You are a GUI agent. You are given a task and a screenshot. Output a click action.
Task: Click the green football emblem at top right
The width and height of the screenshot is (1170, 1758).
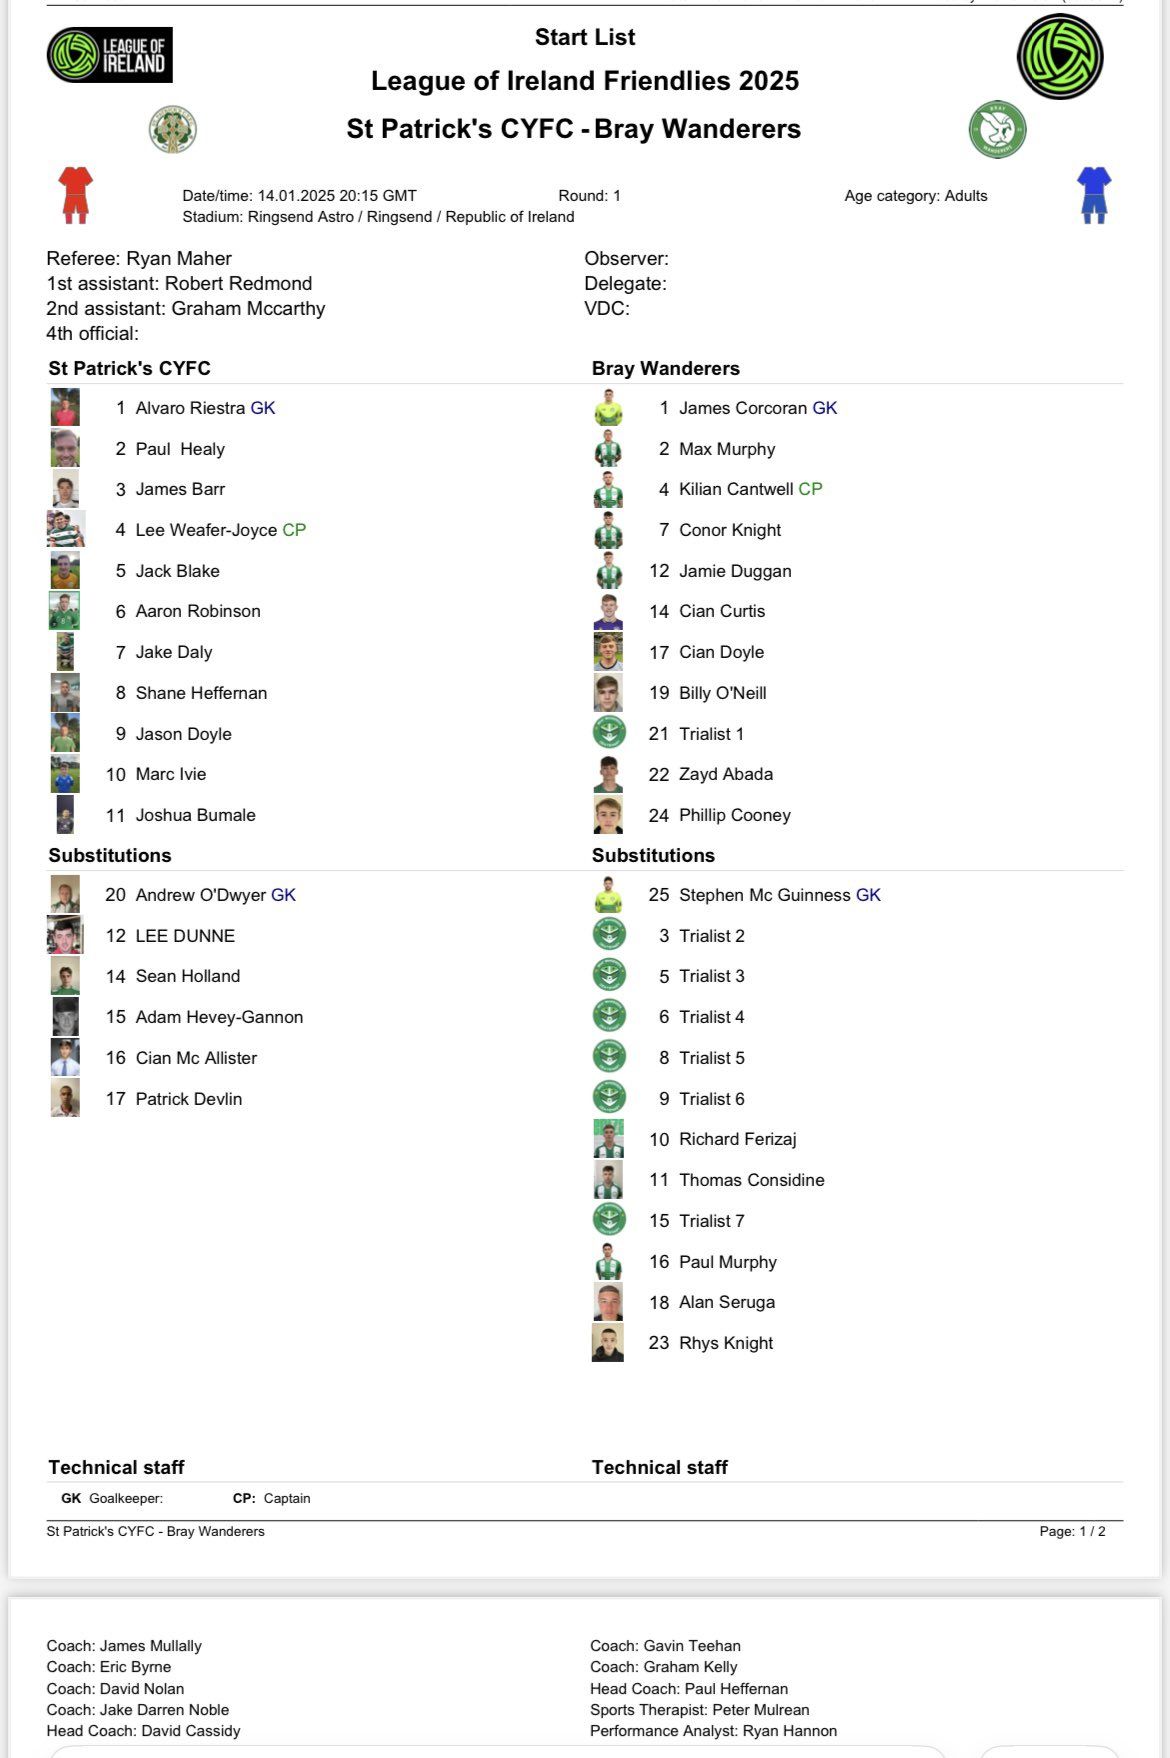[1060, 57]
